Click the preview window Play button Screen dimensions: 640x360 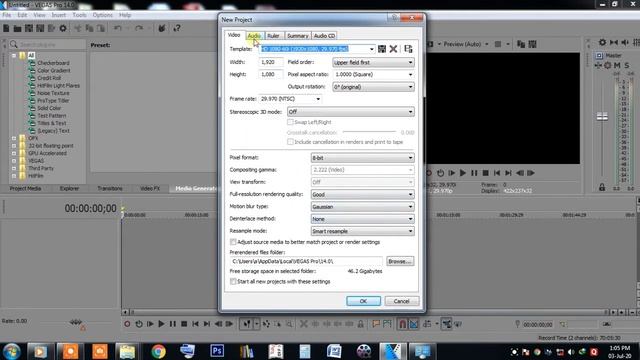[x=462, y=173]
